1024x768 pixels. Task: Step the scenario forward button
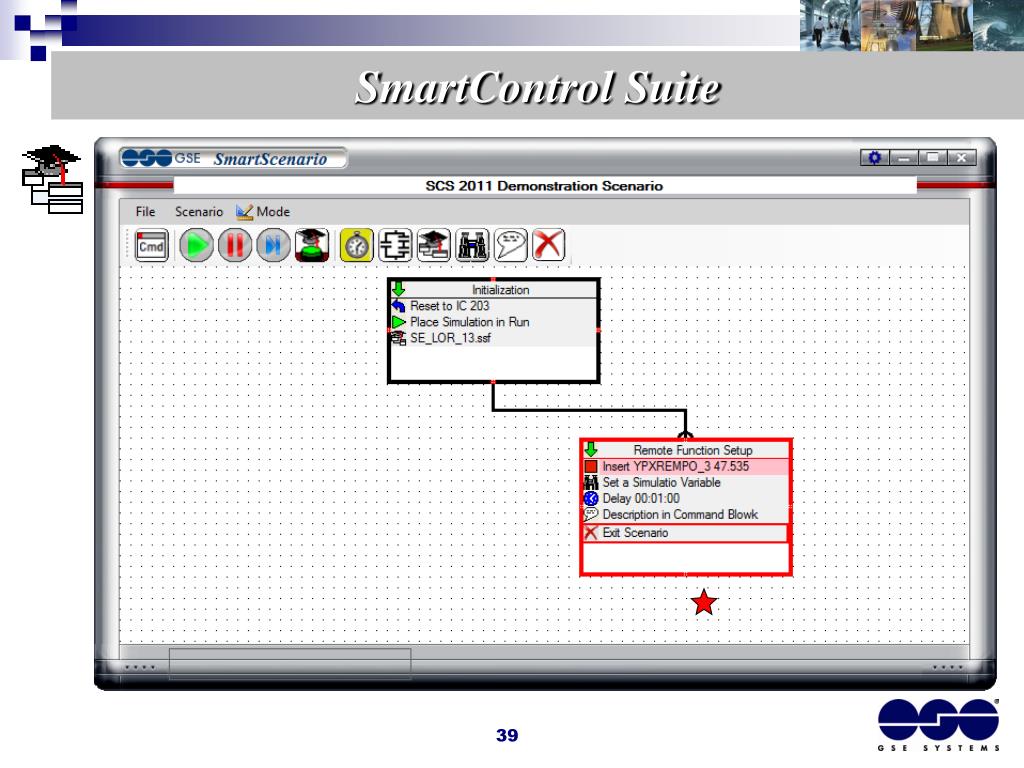pos(274,246)
